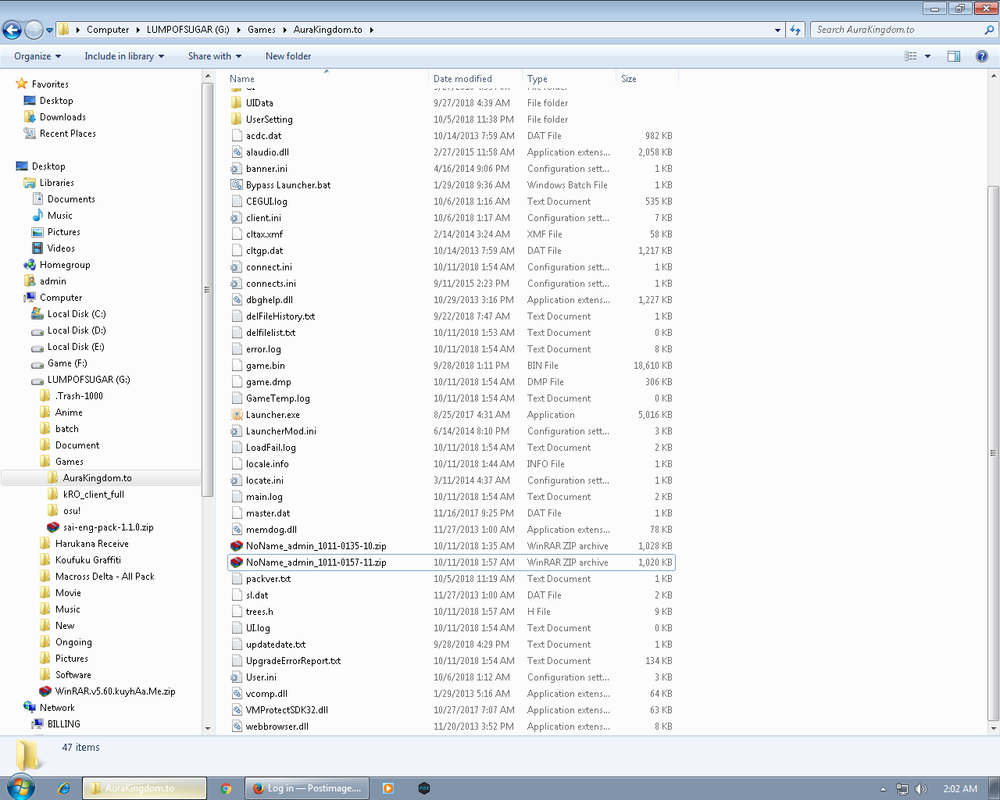This screenshot has width=1000, height=800.
Task: Open Include in library menu
Action: tap(124, 56)
